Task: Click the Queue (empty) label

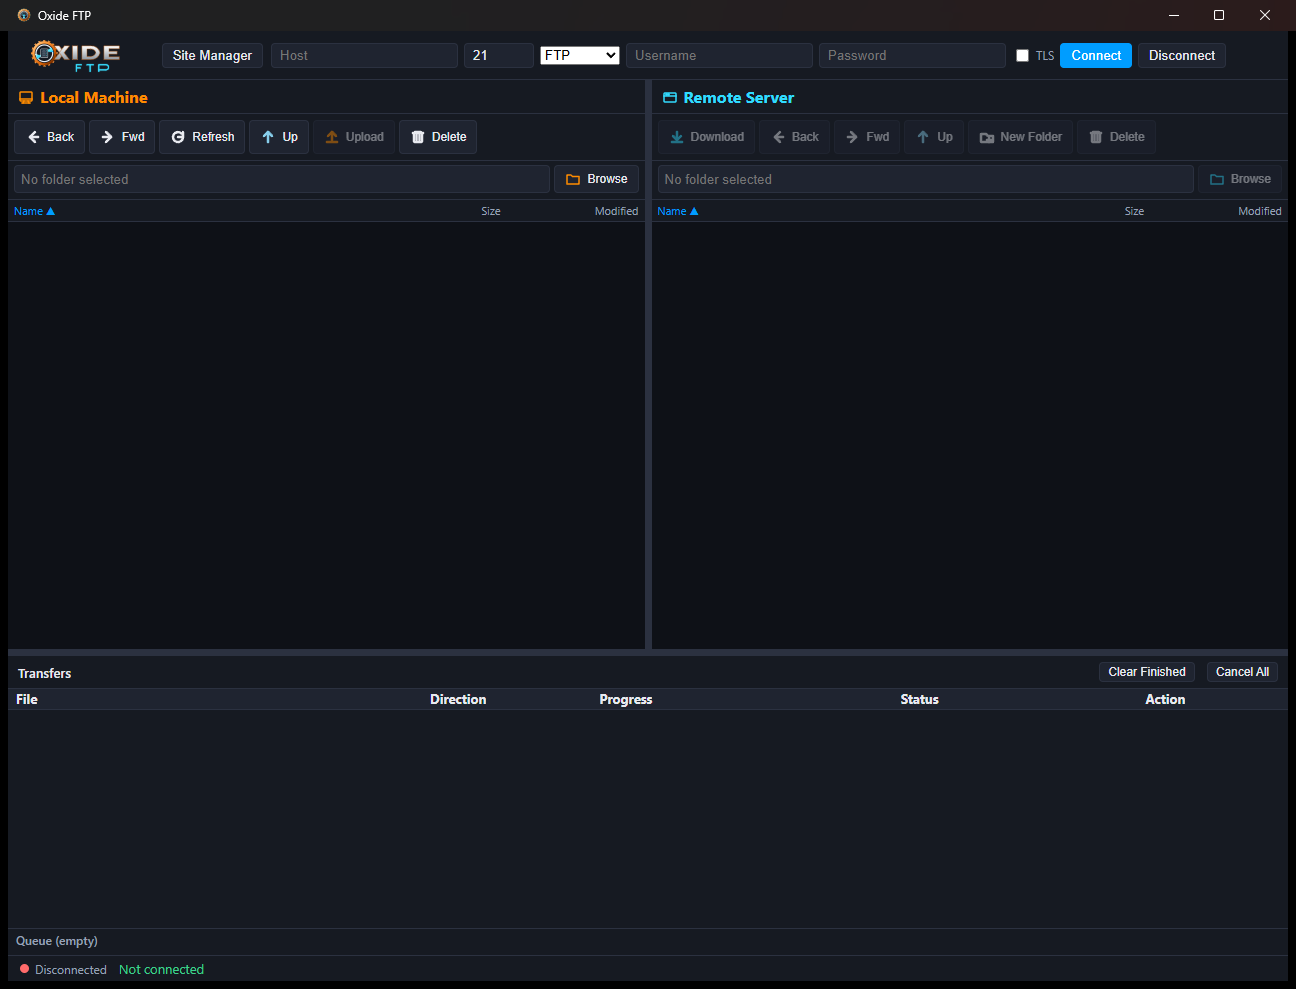Action: pyautogui.click(x=57, y=941)
